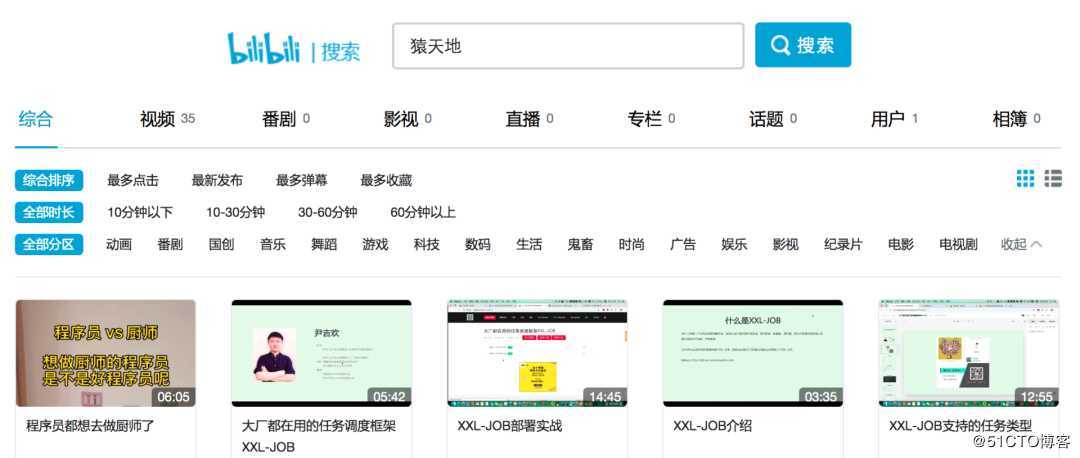The image size is (1080, 458).
Task: Select 全部分区 category filter
Action: point(49,244)
